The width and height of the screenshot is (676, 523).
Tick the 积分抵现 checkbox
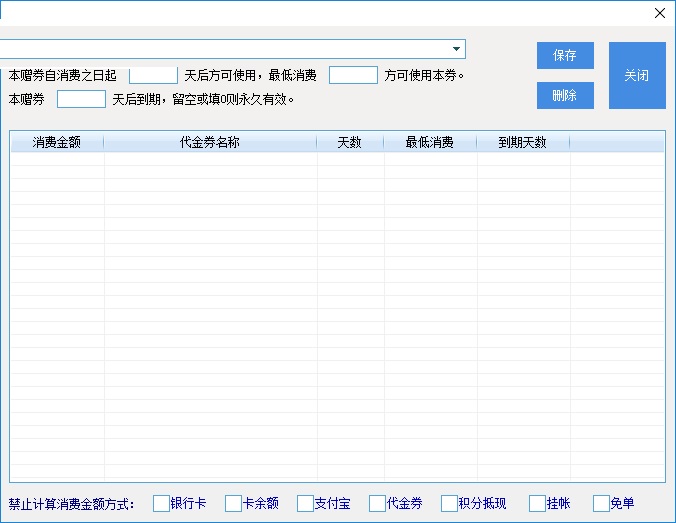pos(449,503)
